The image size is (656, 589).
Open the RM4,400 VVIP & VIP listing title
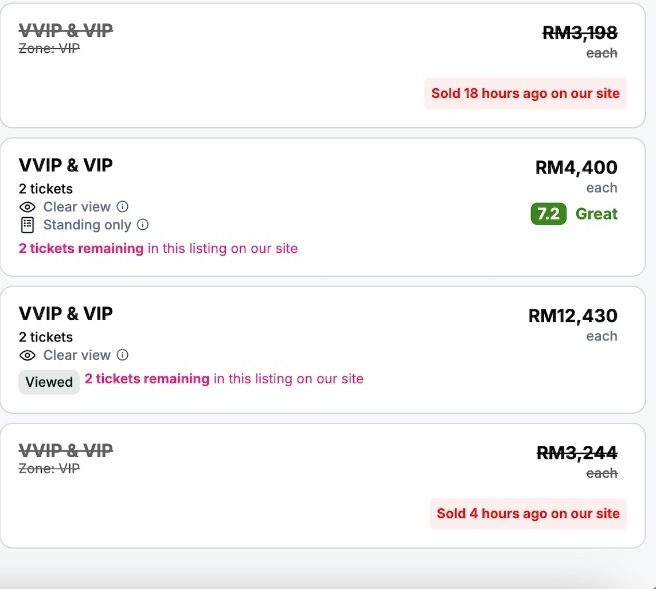[66, 166]
